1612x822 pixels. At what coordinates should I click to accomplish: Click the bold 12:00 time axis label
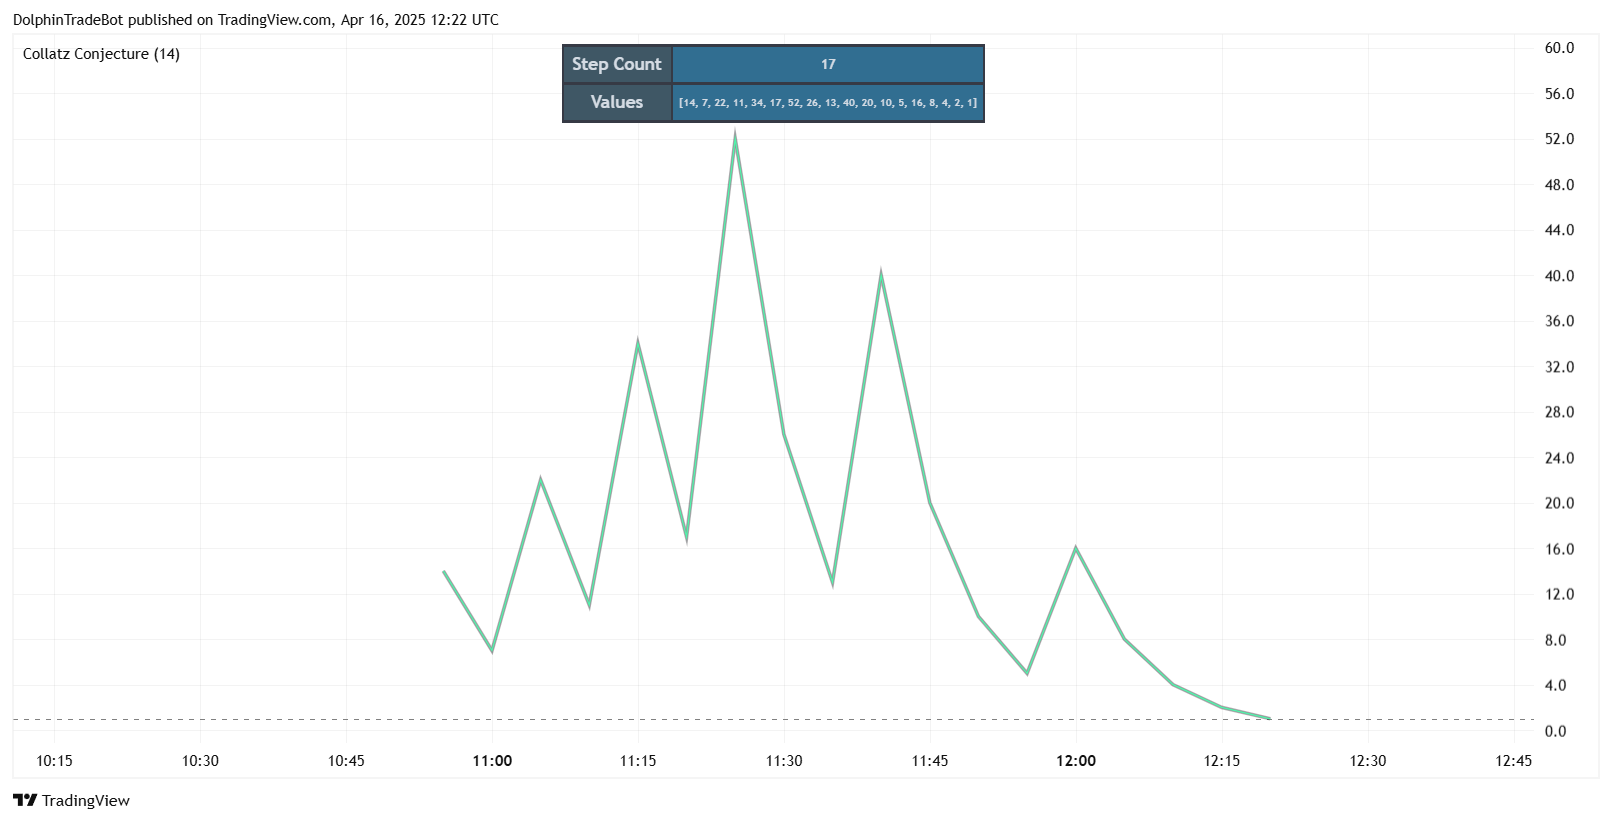[1076, 761]
